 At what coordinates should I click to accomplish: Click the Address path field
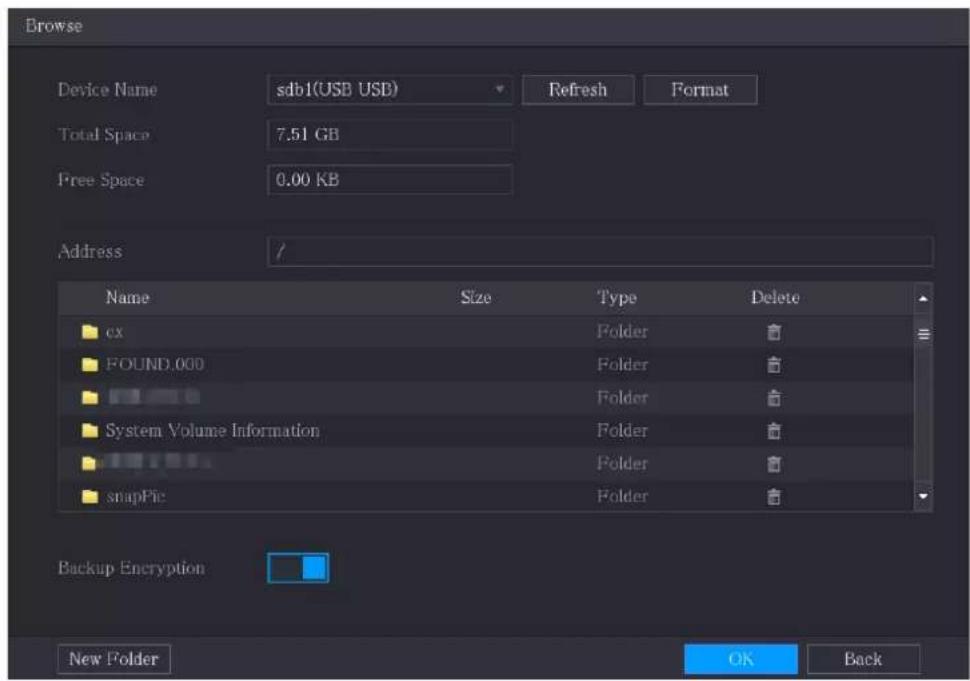point(600,252)
